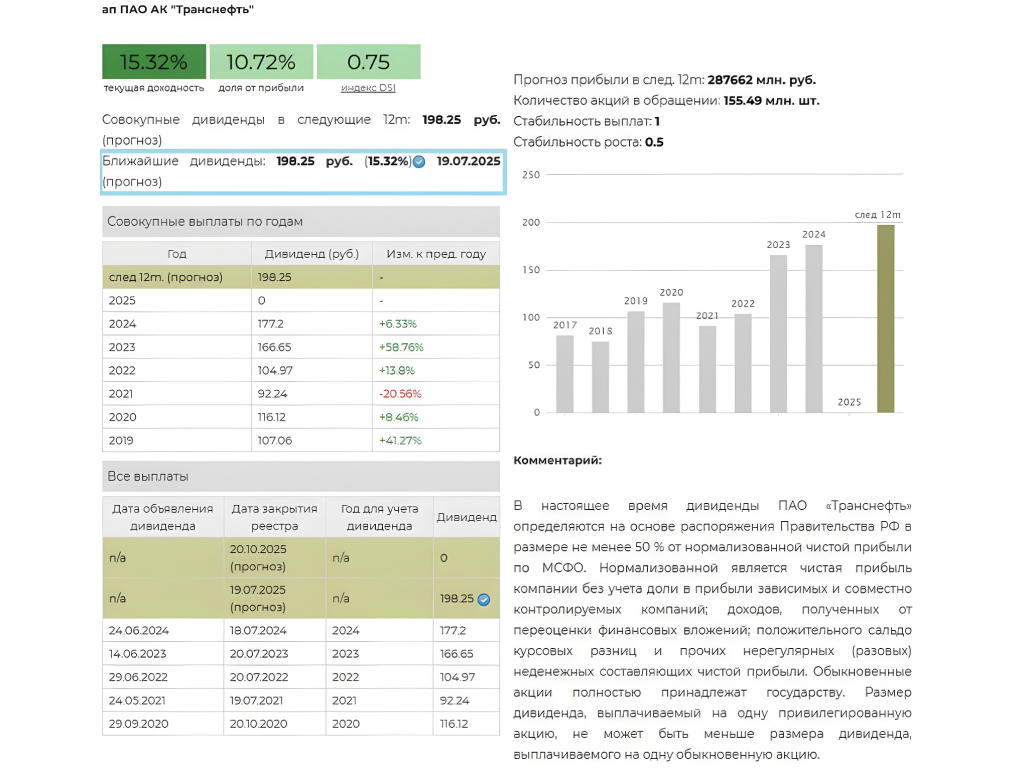Select the -20.56% change cell for 2021
This screenshot has width=1024, height=768.
pyautogui.click(x=435, y=394)
